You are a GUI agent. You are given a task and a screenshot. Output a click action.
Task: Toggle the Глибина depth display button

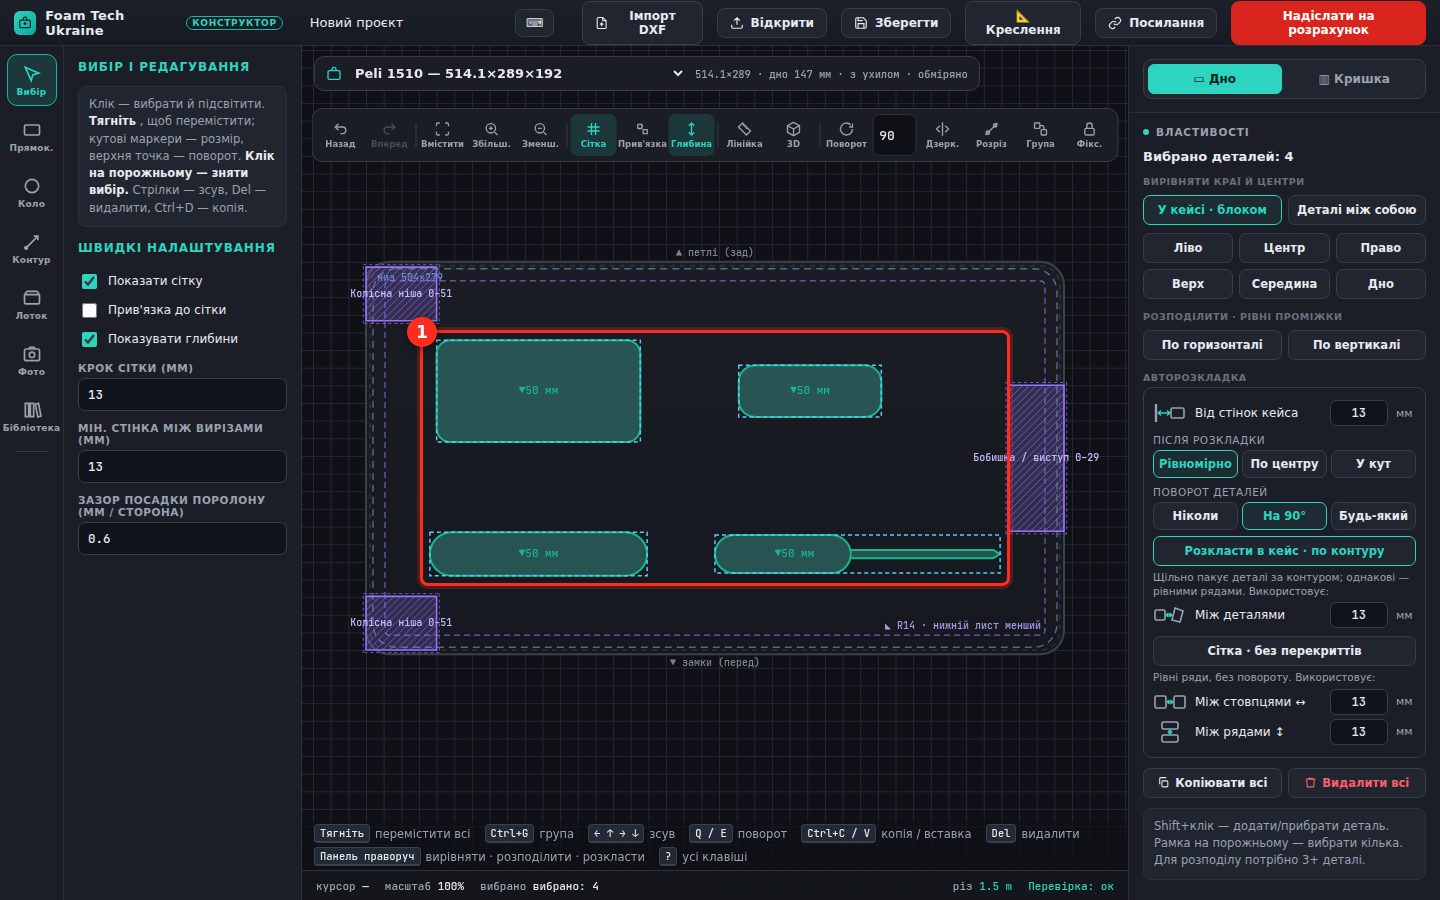pyautogui.click(x=691, y=135)
